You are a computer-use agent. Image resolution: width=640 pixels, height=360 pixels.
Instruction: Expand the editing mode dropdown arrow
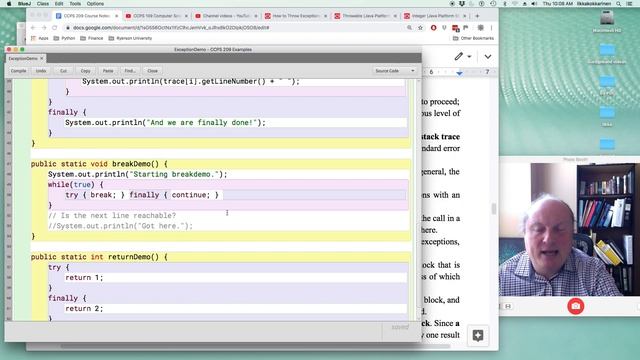pyautogui.click(x=469, y=57)
